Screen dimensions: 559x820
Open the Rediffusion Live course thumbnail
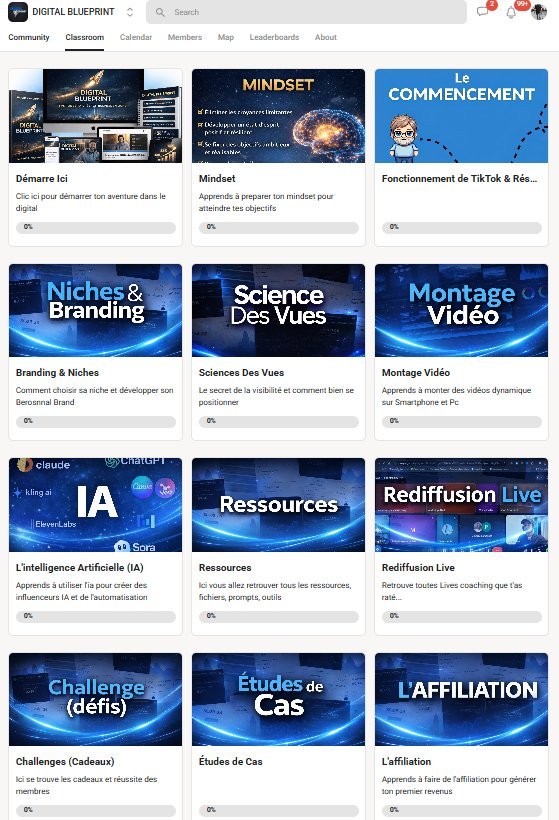(461, 505)
